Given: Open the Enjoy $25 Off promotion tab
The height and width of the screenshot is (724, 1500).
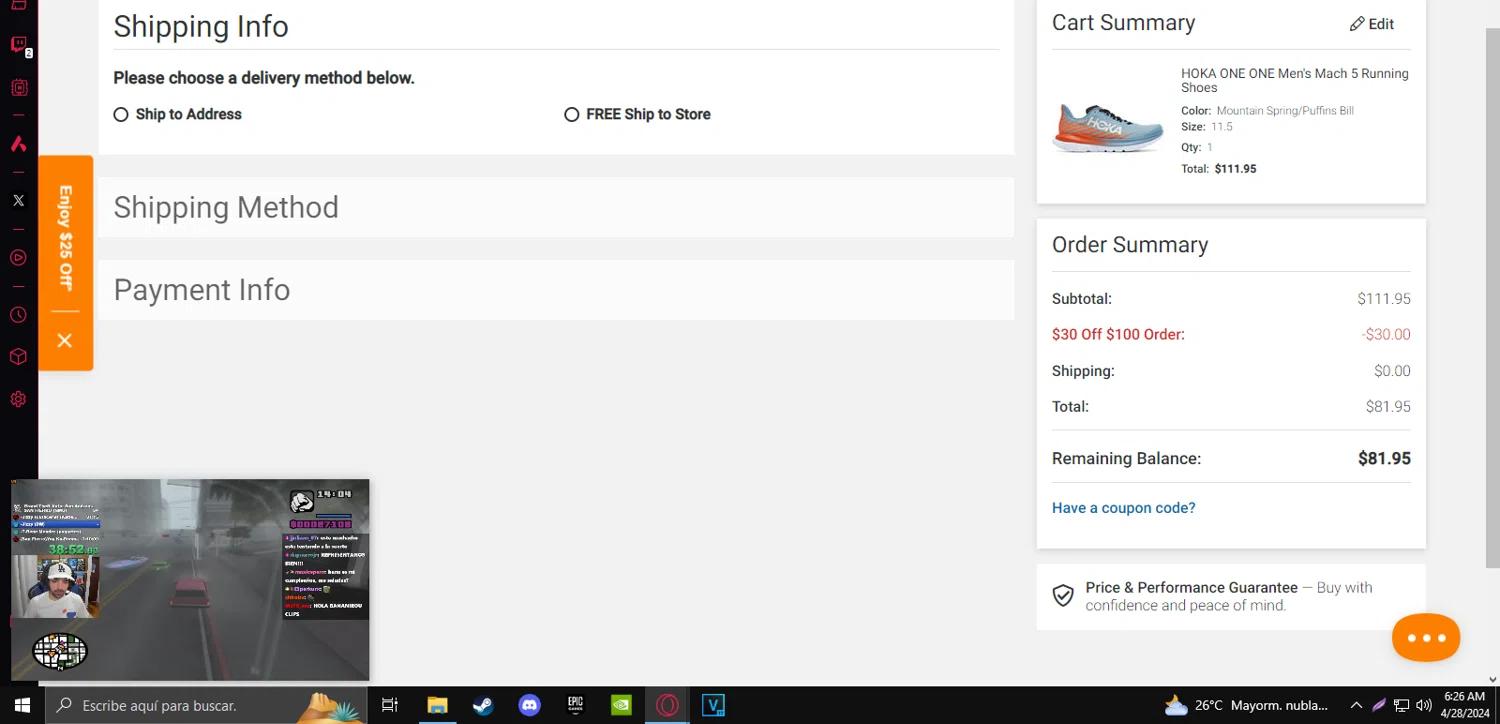Looking at the screenshot, I should [65, 237].
